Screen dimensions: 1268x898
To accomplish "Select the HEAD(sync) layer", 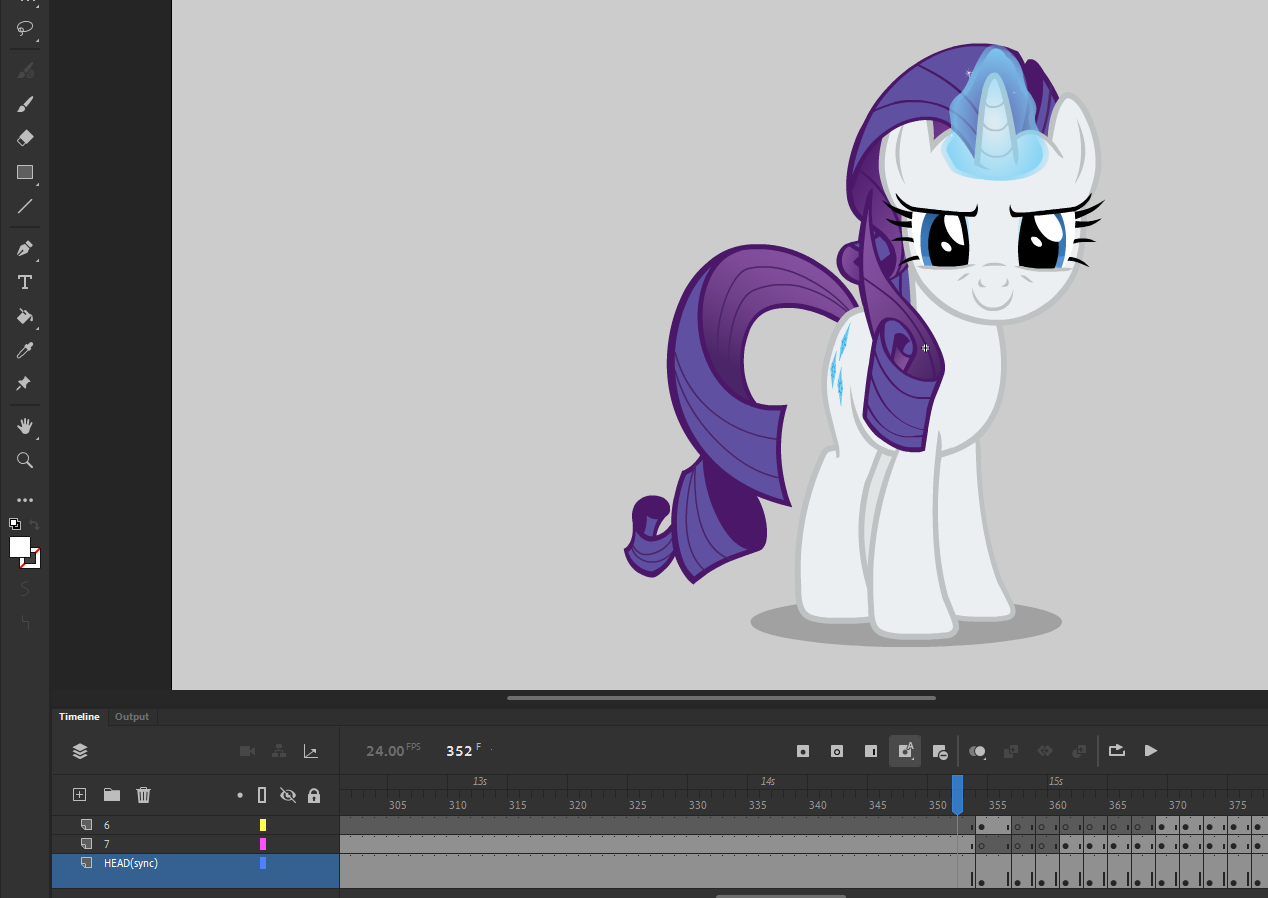I will pos(196,870).
